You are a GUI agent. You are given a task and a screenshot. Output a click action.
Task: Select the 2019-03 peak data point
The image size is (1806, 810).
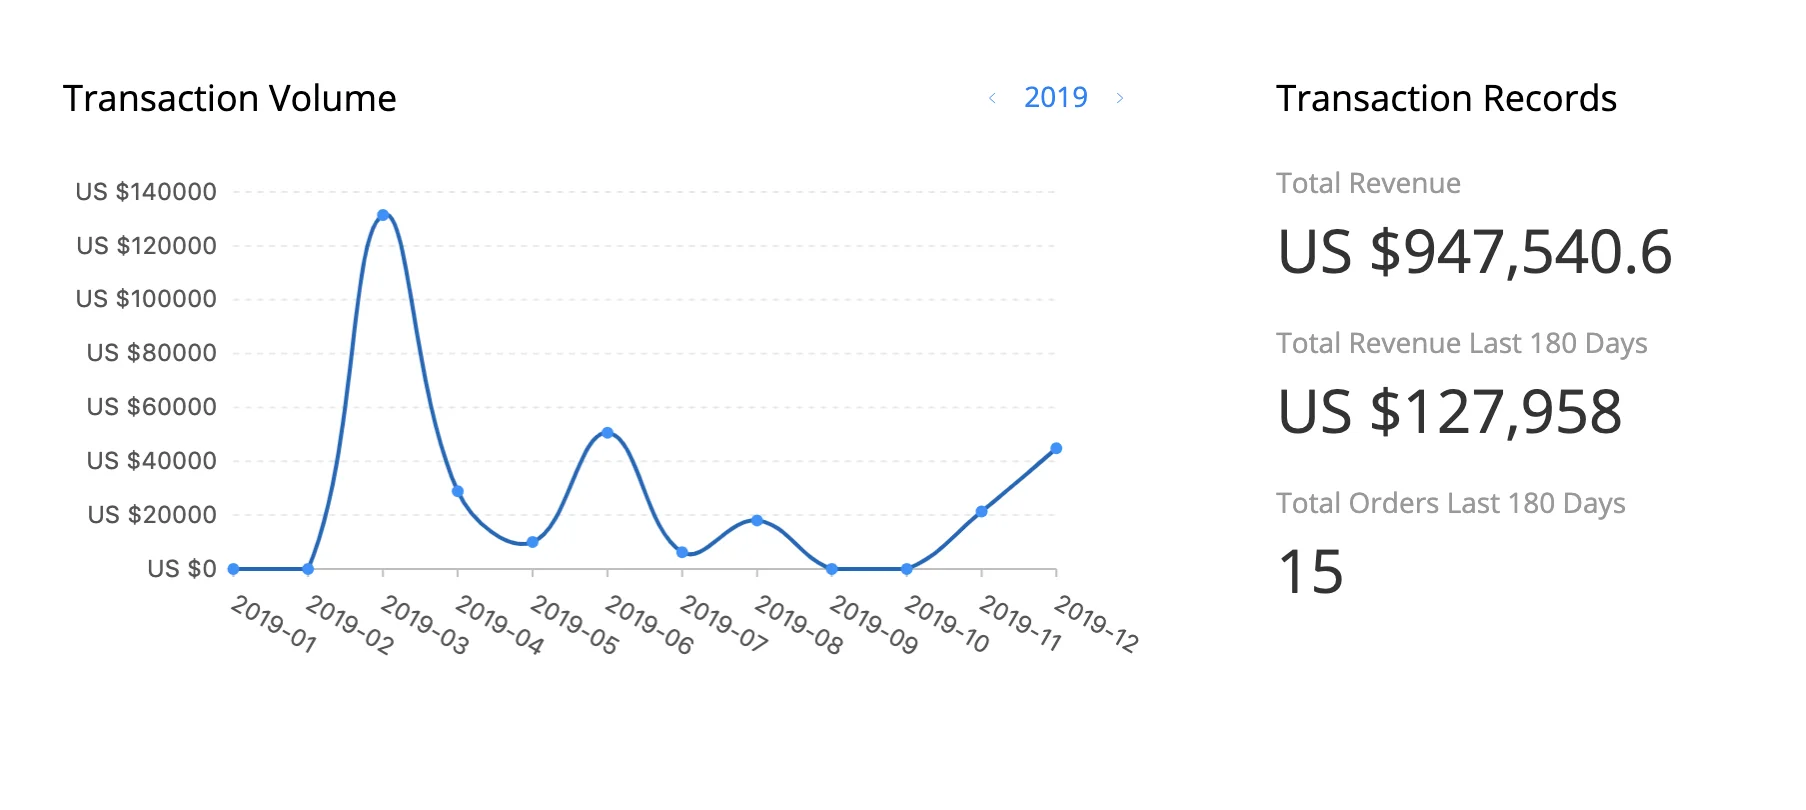pos(383,215)
